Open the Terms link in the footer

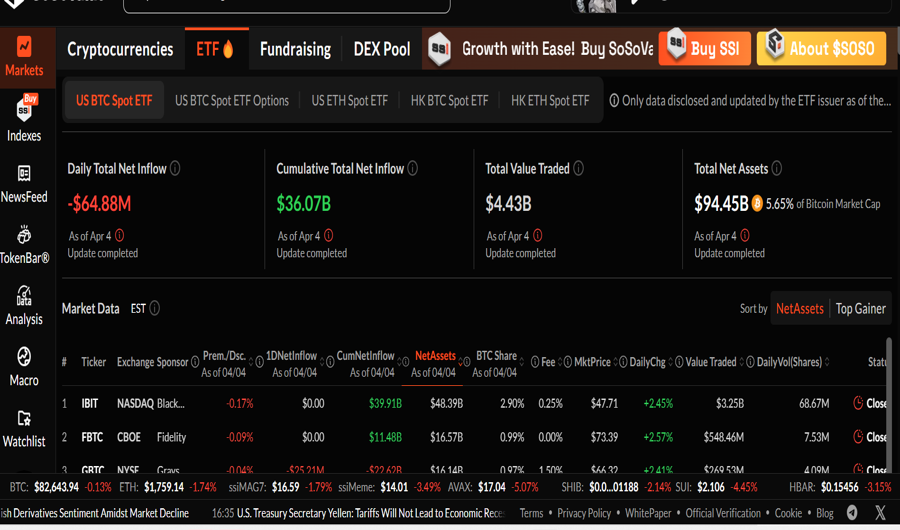[532, 513]
